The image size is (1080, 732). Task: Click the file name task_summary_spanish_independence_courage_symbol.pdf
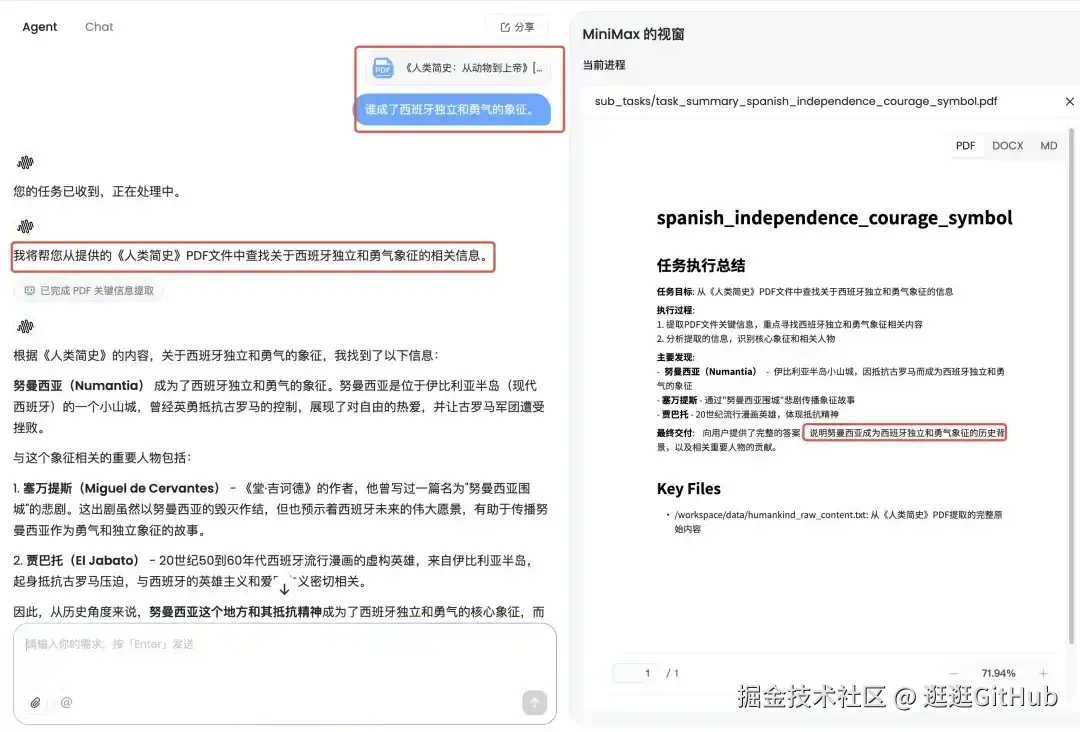coord(796,101)
